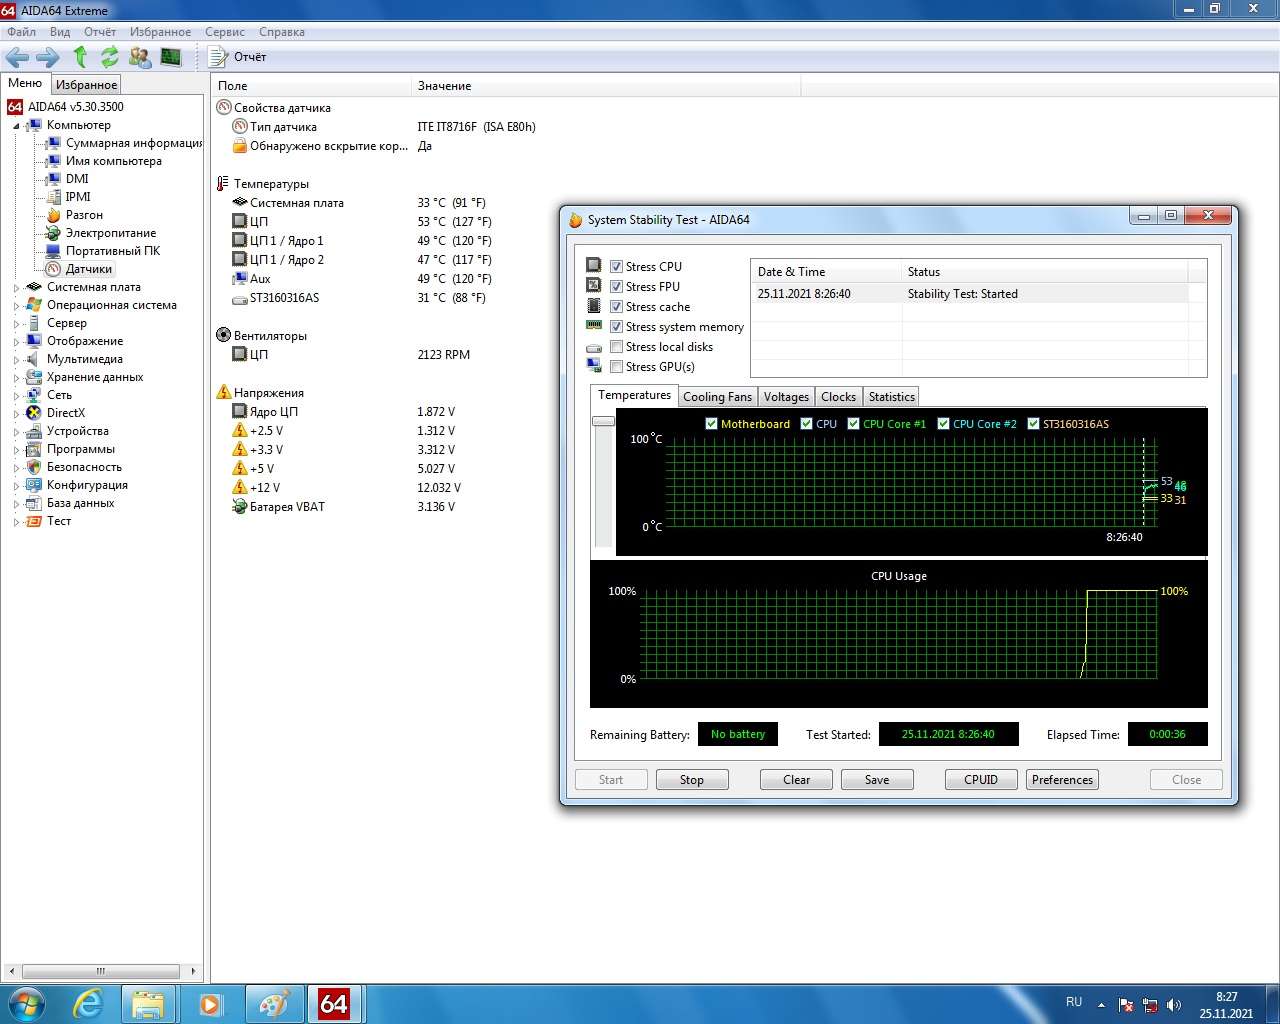Image resolution: width=1280 pixels, height=1024 pixels.
Task: Toggle ST3160316AS graph legend checkbox
Action: pos(1033,424)
